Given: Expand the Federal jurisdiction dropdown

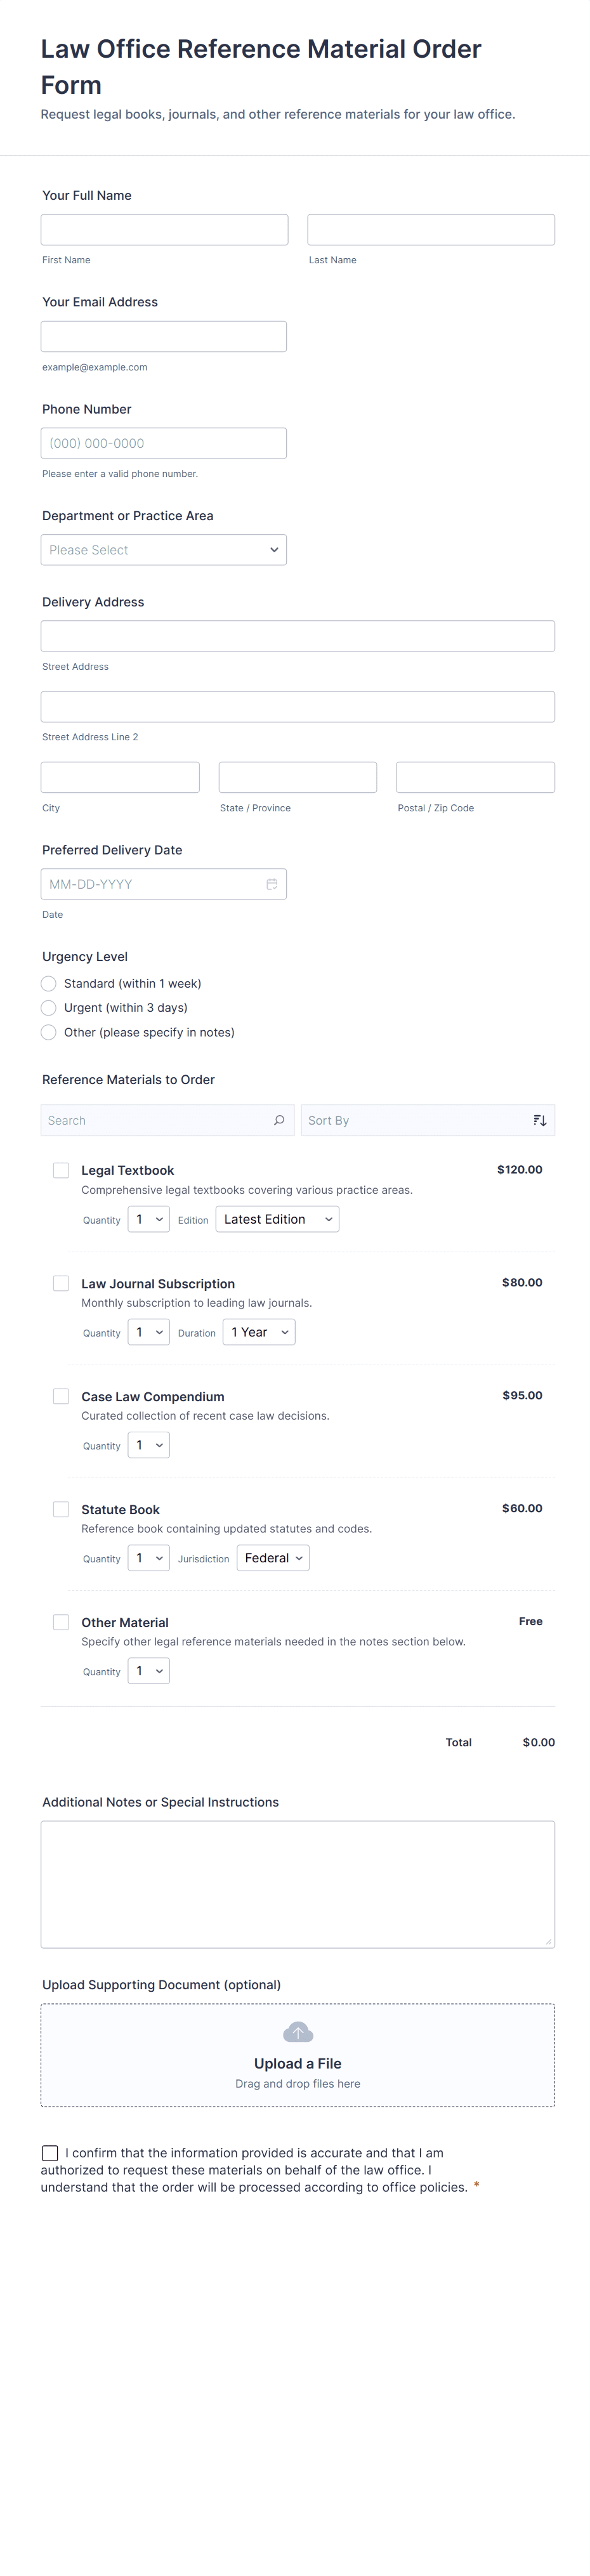Looking at the screenshot, I should (x=273, y=1558).
